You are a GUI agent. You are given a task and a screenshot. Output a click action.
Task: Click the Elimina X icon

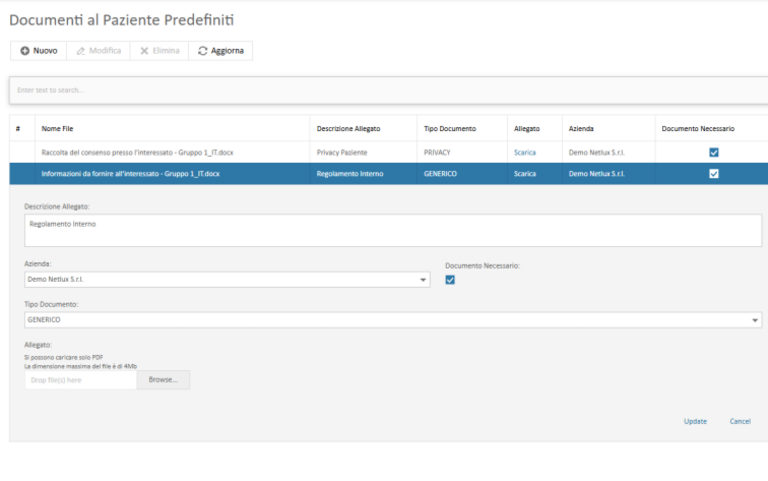tap(145, 51)
